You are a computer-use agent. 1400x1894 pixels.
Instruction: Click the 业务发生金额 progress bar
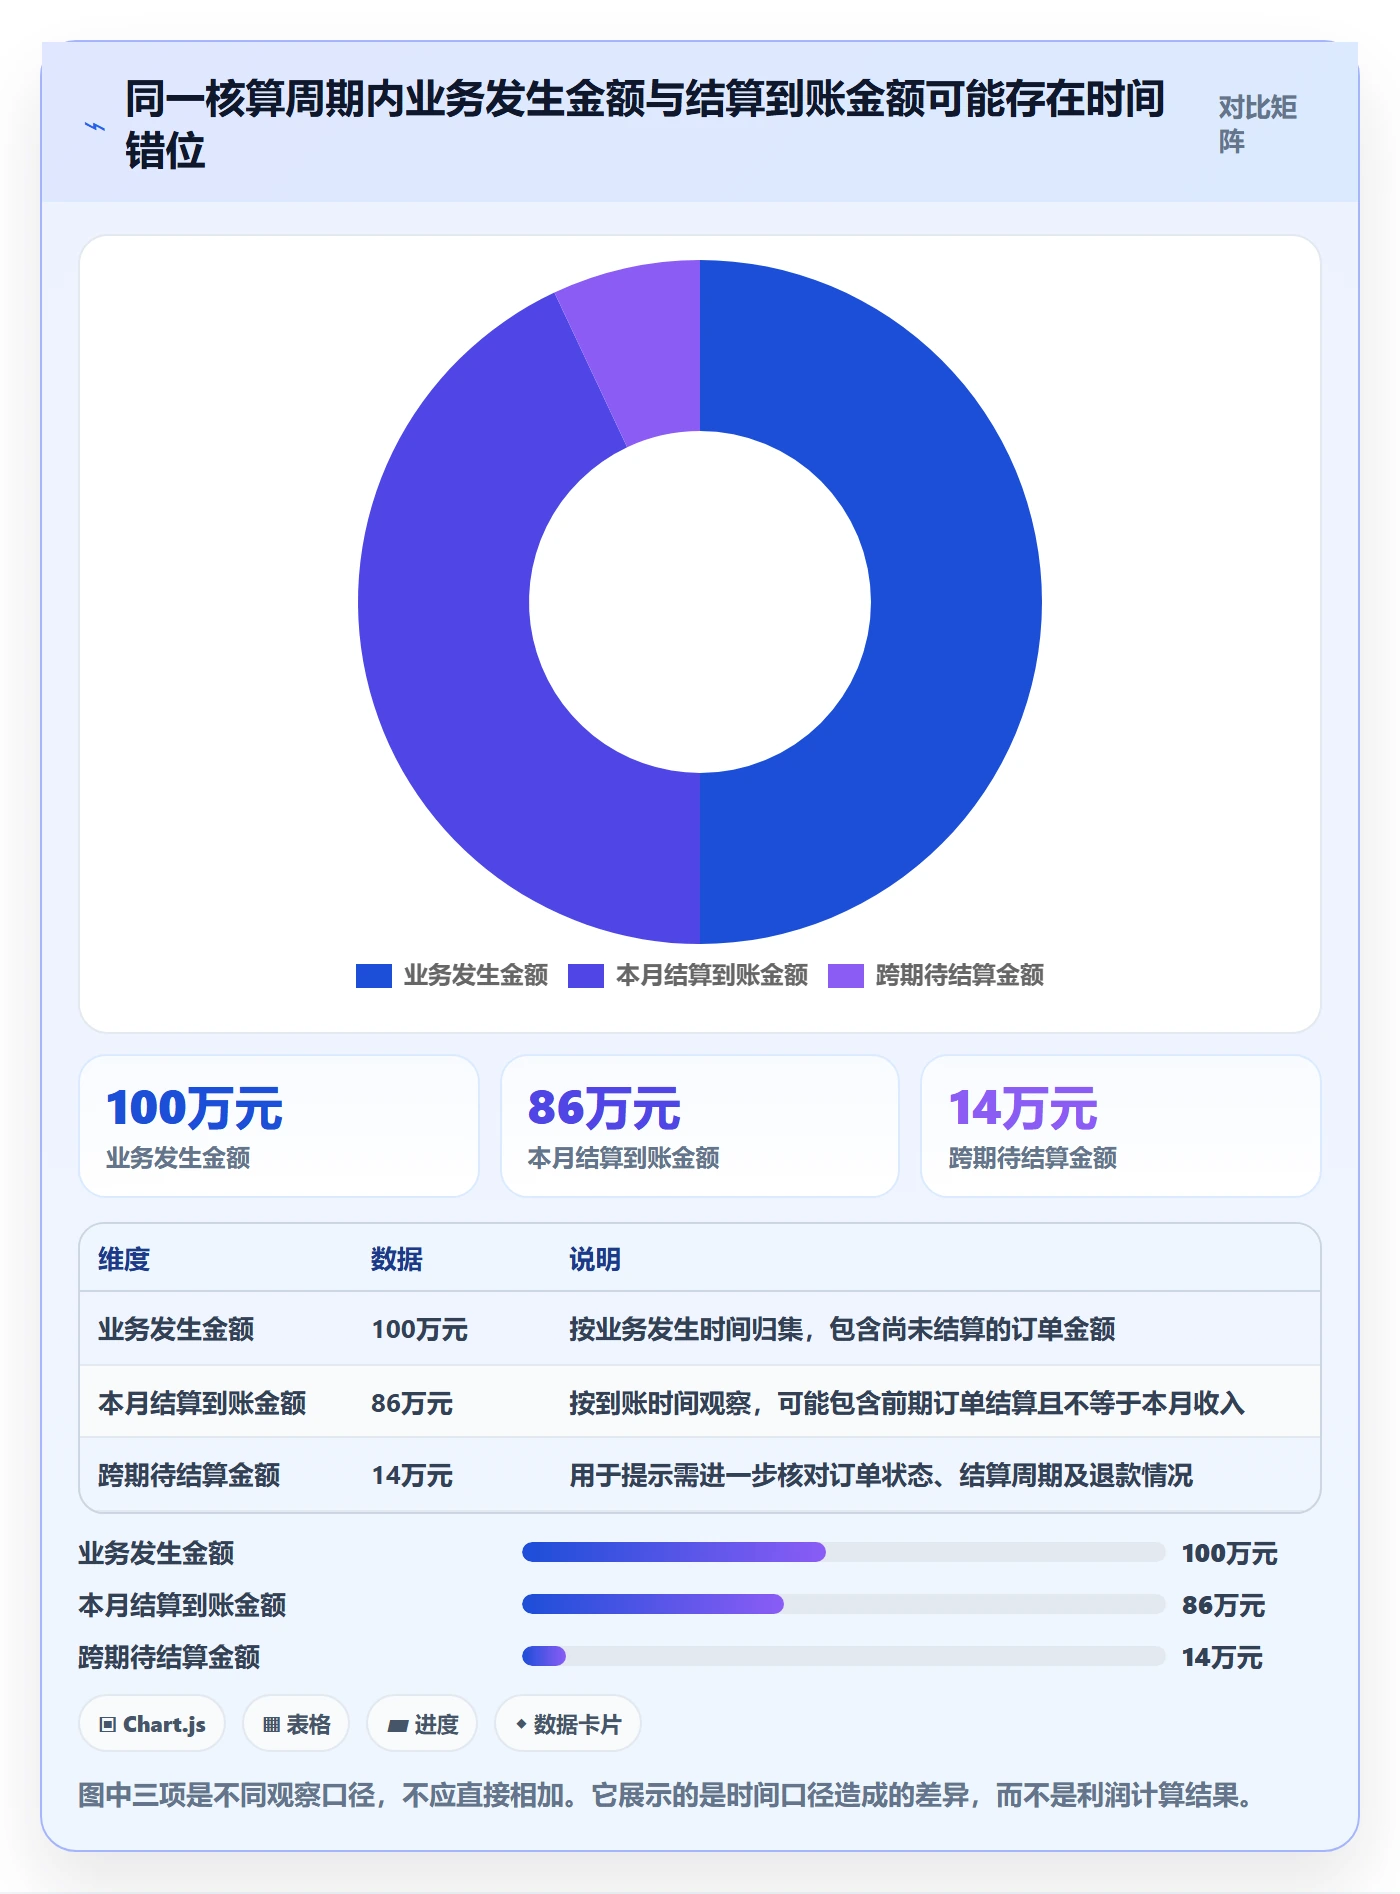tap(844, 1552)
